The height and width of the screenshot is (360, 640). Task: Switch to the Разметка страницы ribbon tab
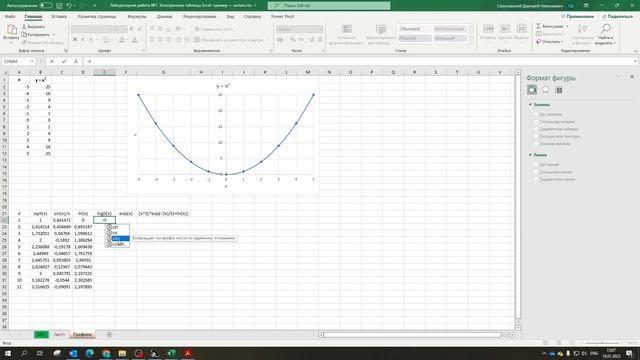[x=97, y=16]
